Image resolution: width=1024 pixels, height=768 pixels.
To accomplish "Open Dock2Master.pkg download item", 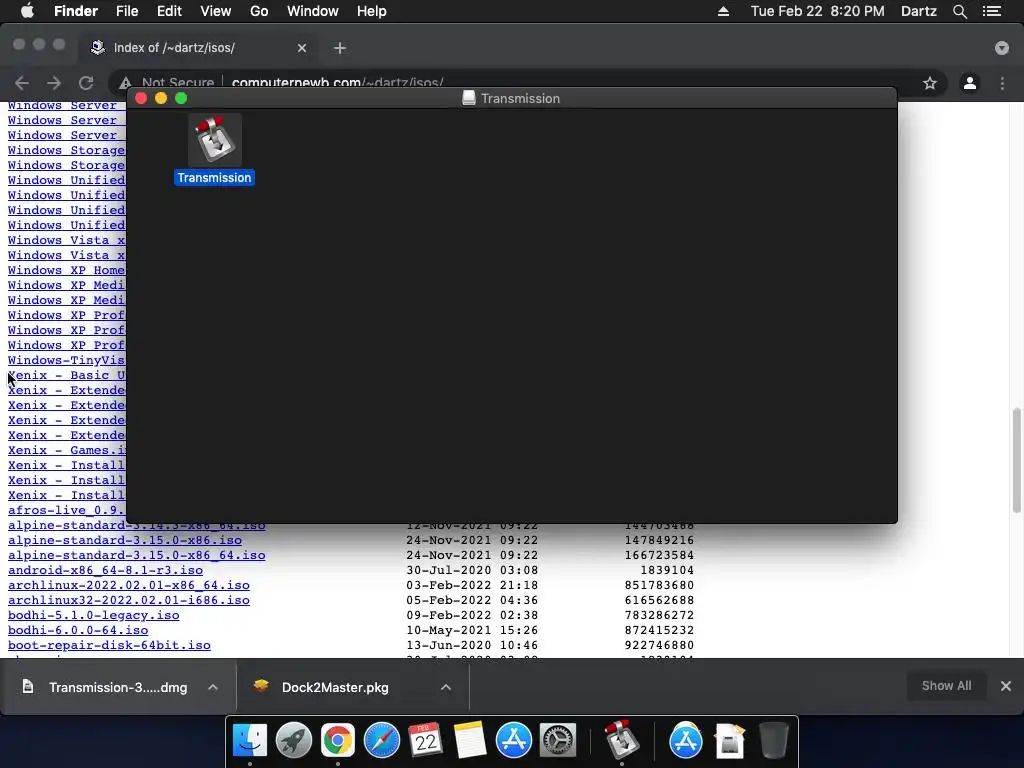I will pyautogui.click(x=335, y=687).
